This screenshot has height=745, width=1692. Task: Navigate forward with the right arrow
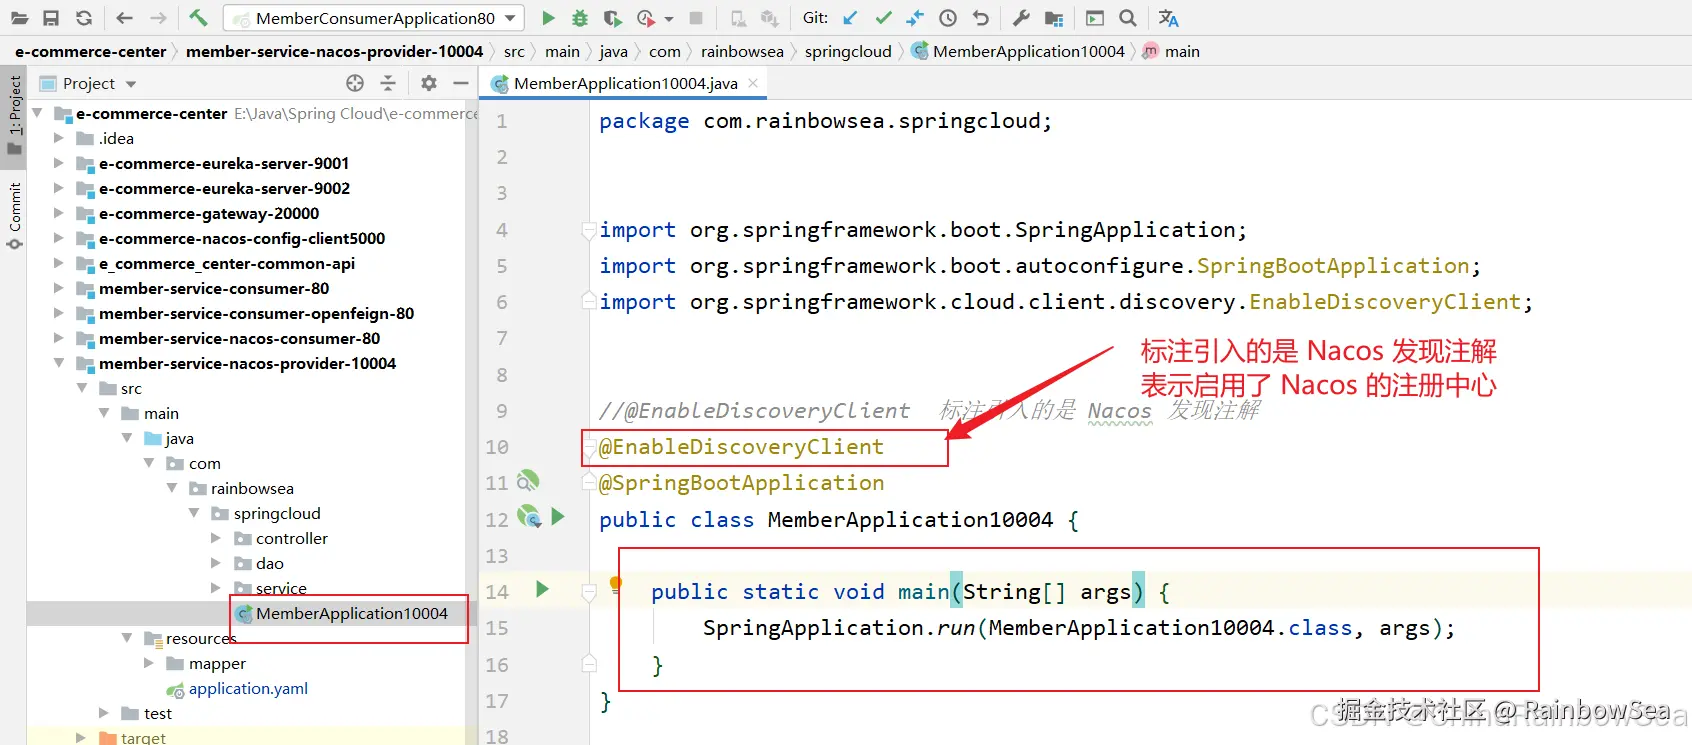click(x=158, y=18)
